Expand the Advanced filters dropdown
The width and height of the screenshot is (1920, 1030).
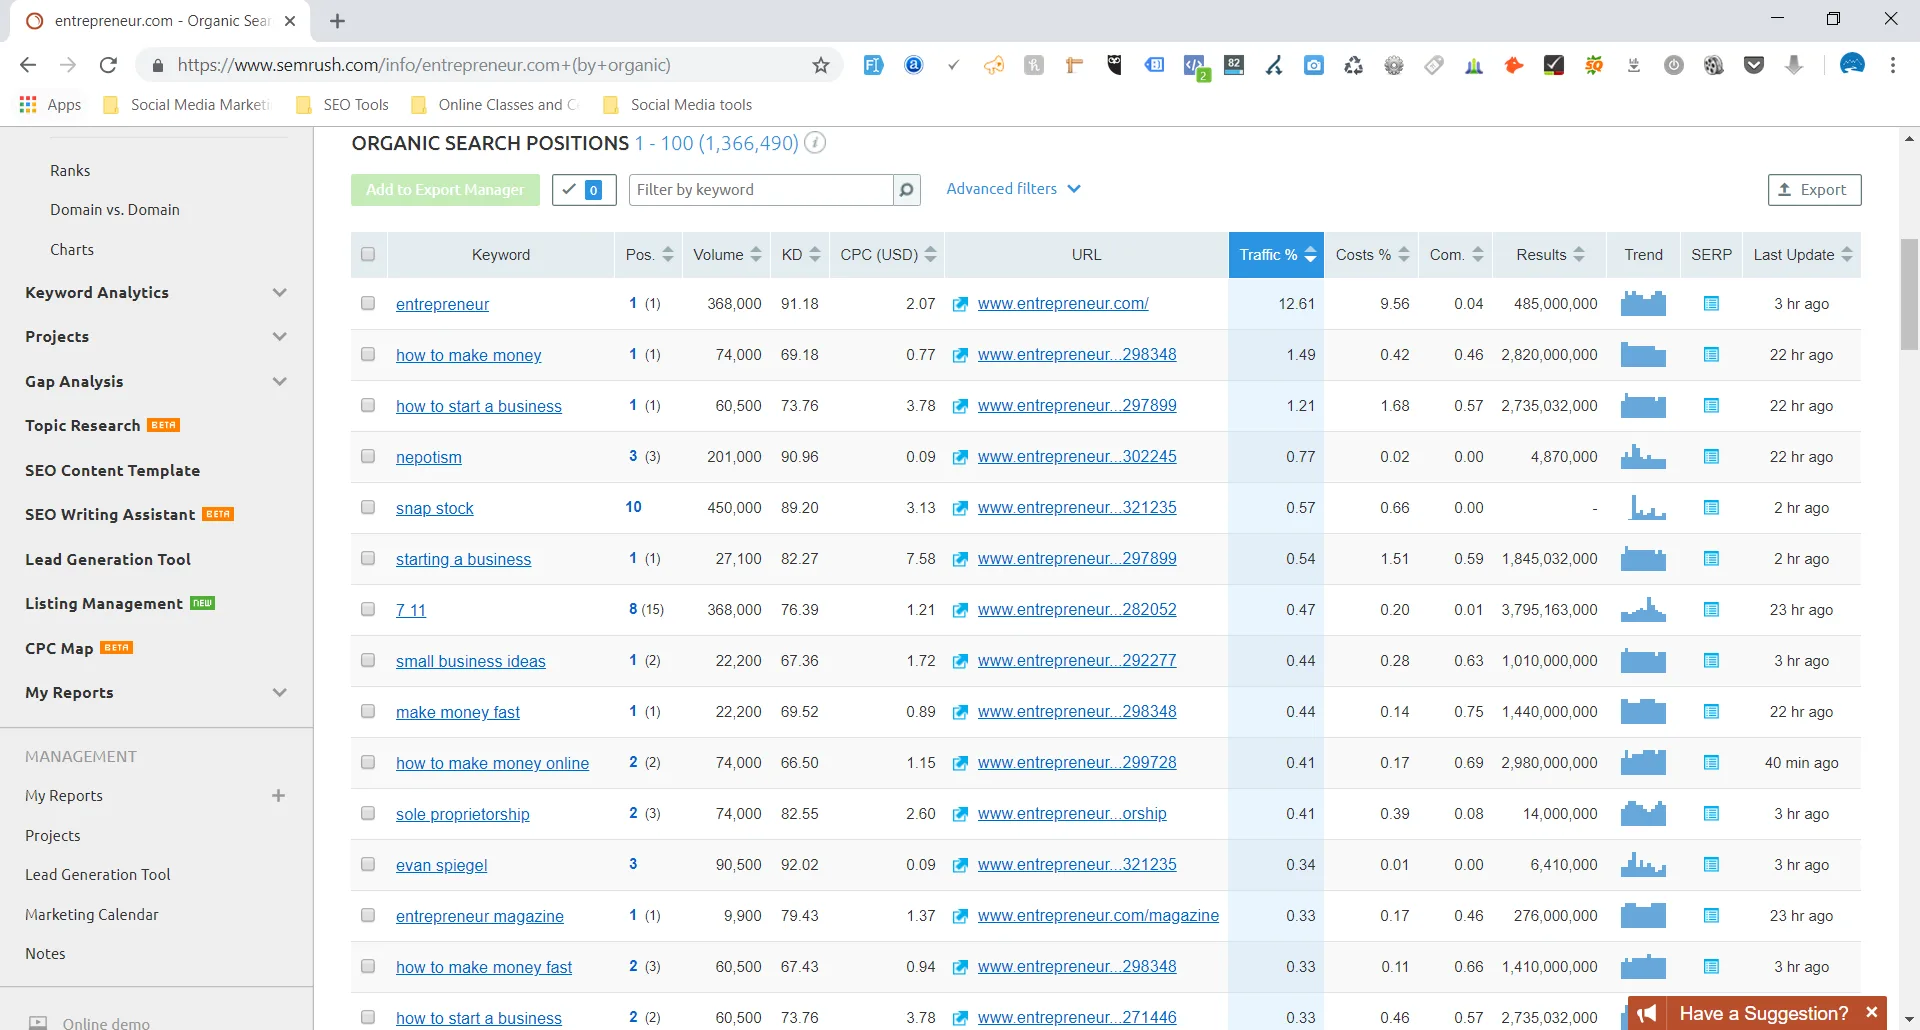coord(1012,188)
